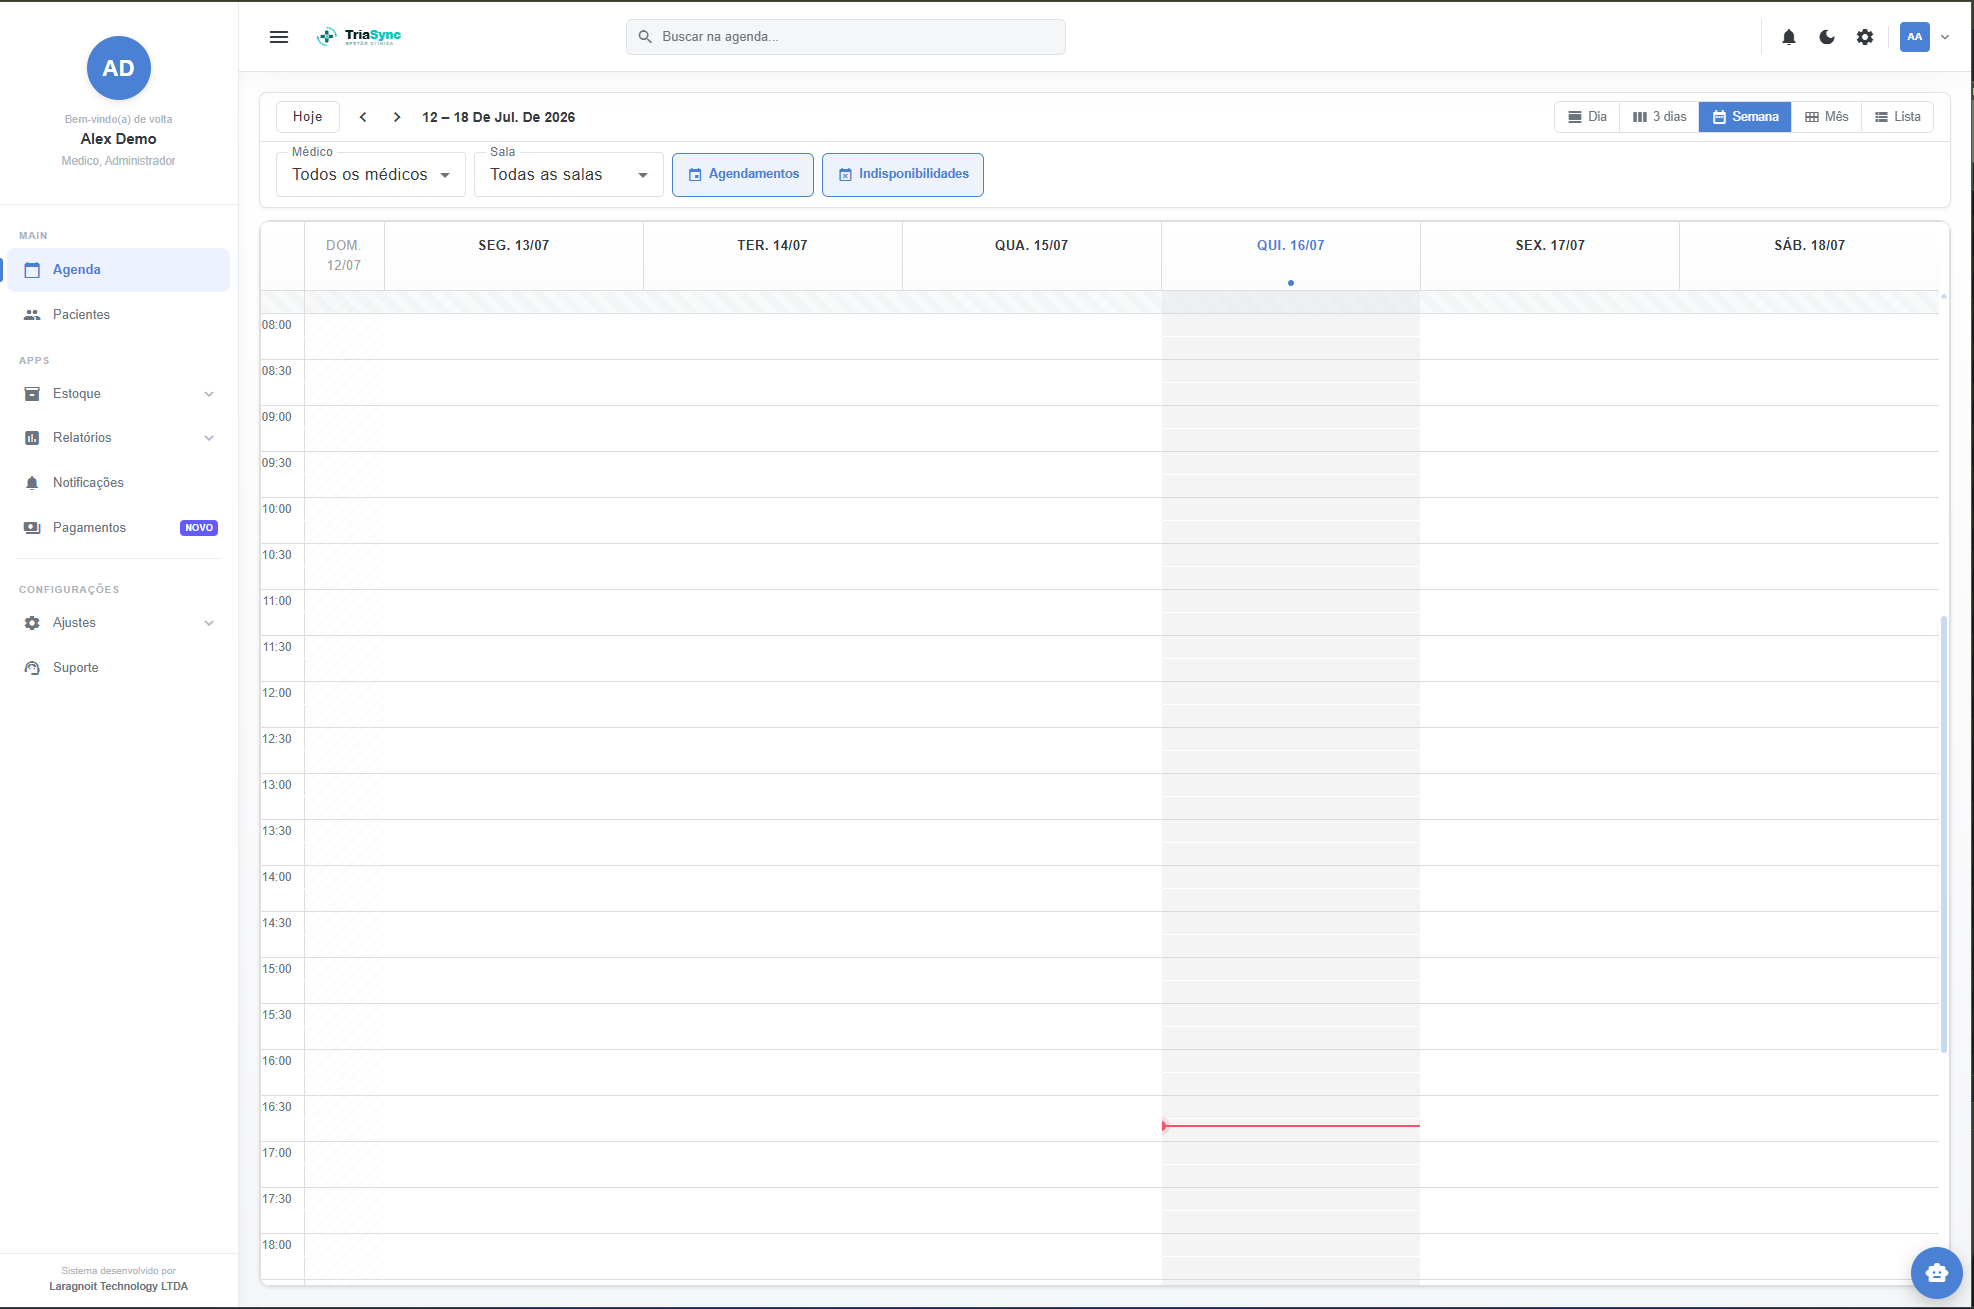Open settings gear in top bar

(x=1865, y=37)
